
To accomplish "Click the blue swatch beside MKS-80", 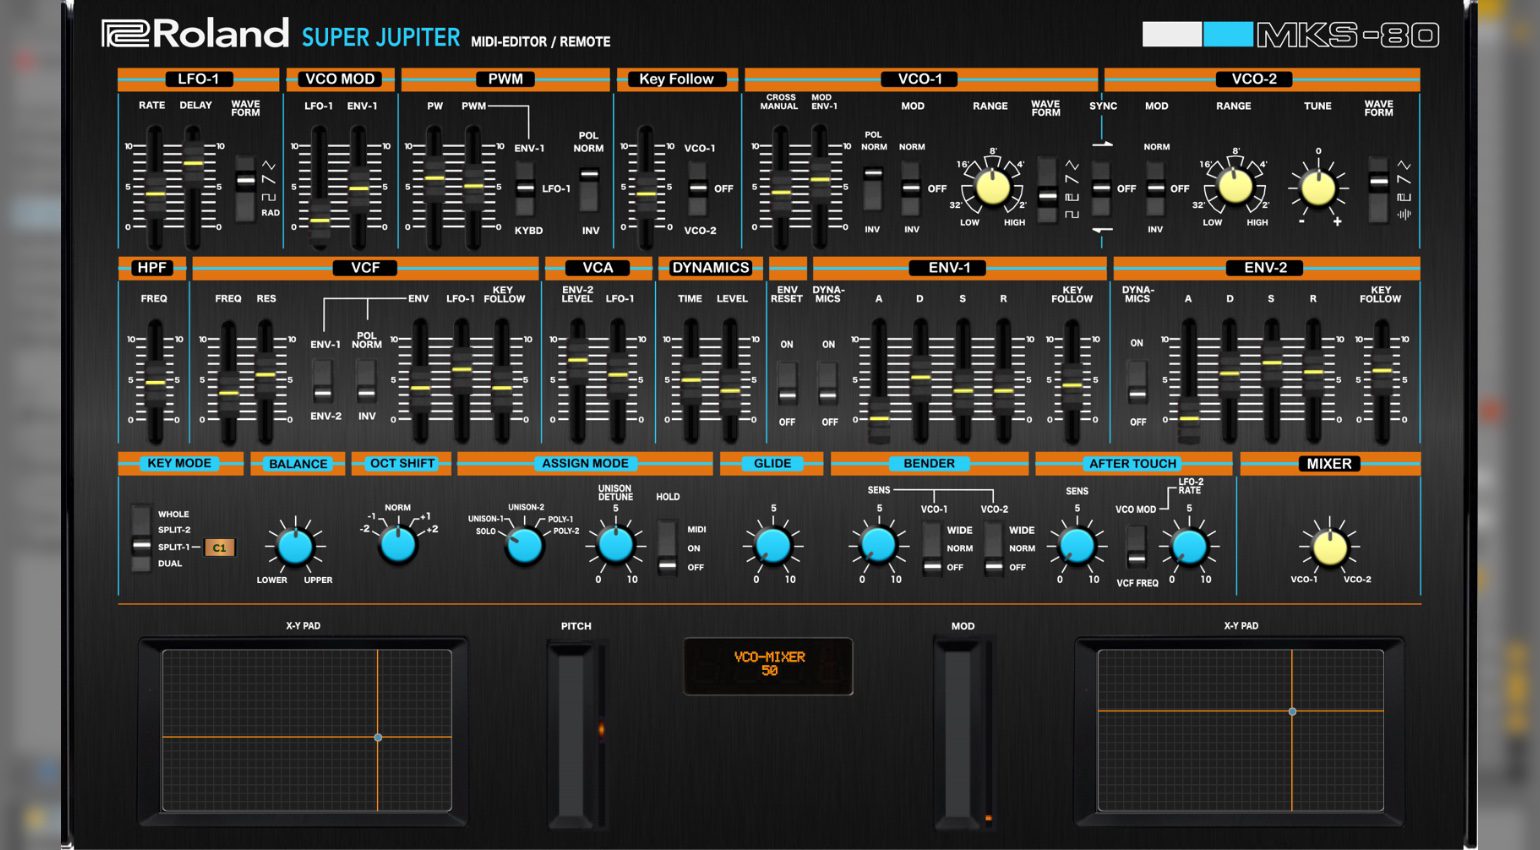I will click(x=1228, y=35).
